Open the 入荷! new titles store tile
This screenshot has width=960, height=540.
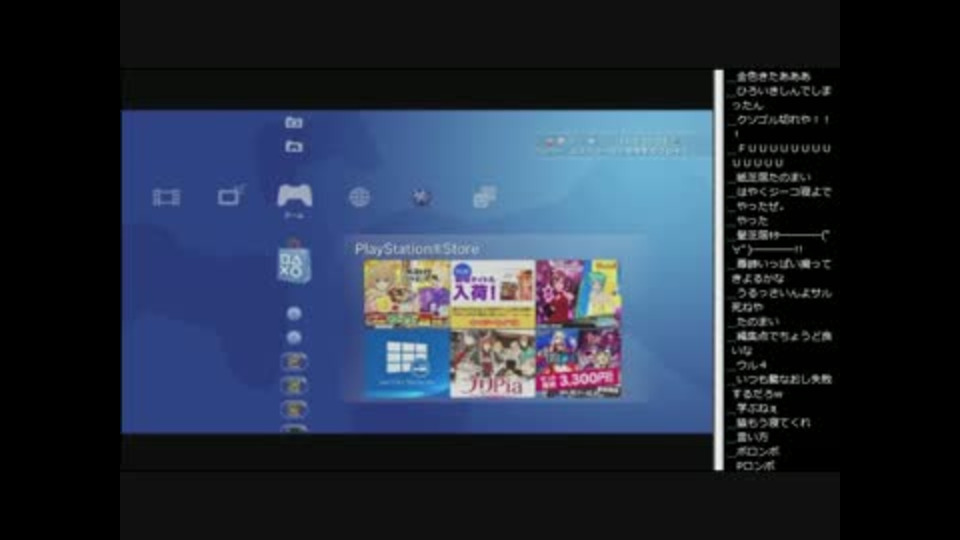pos(493,293)
